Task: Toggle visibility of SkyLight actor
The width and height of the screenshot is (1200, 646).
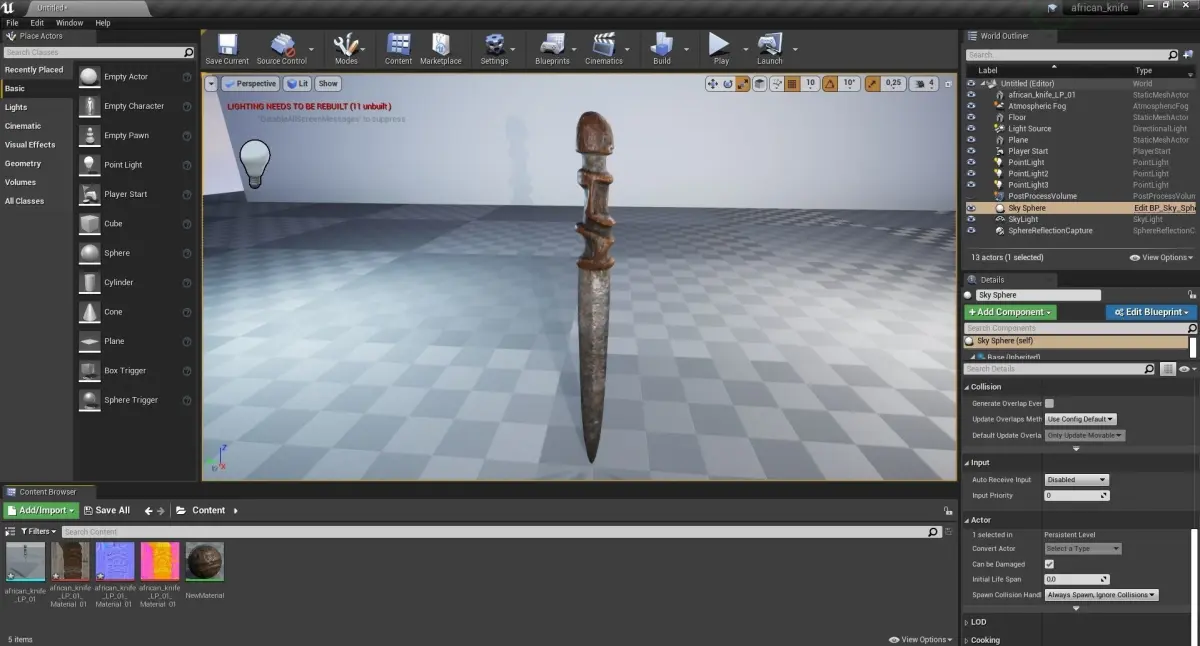Action: coord(971,219)
